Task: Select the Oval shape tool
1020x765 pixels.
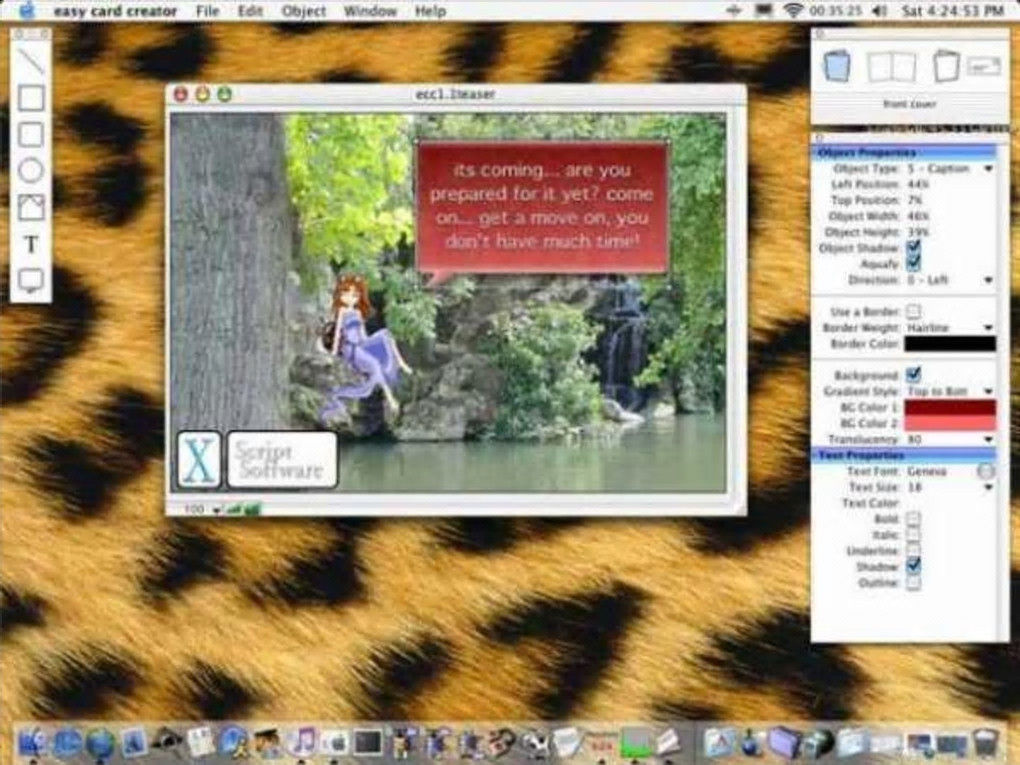Action: tap(31, 170)
